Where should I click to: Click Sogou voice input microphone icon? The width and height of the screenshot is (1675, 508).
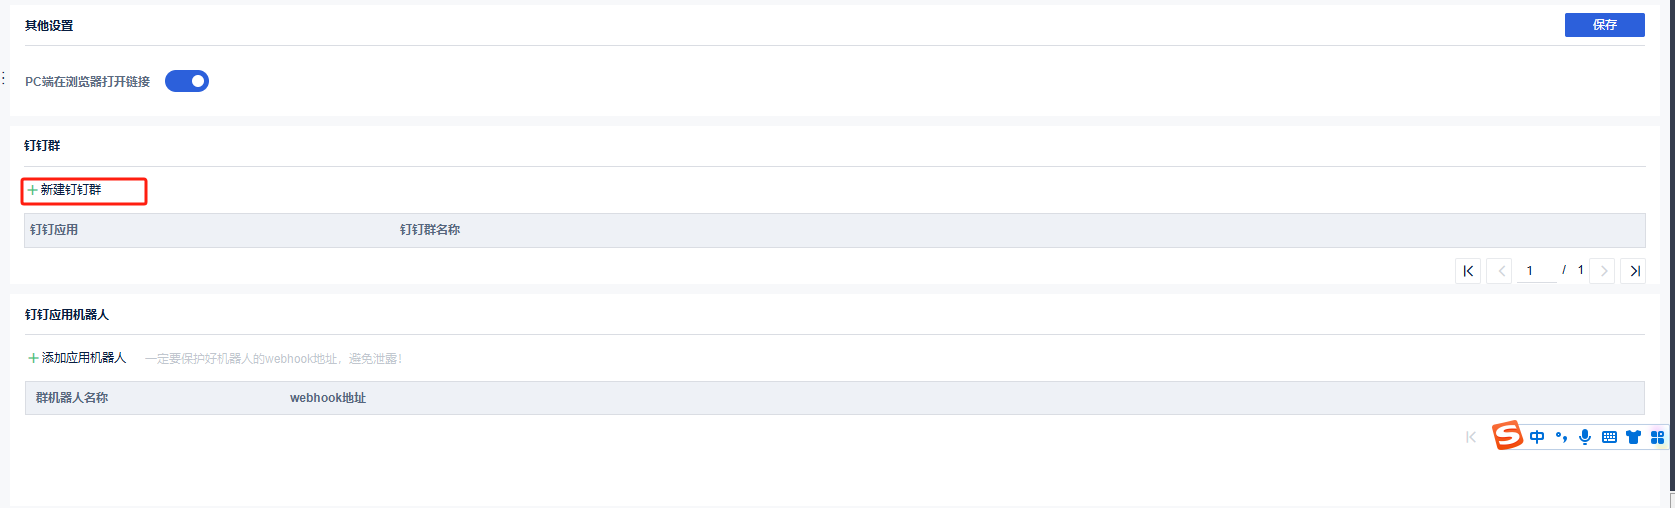click(x=1585, y=437)
